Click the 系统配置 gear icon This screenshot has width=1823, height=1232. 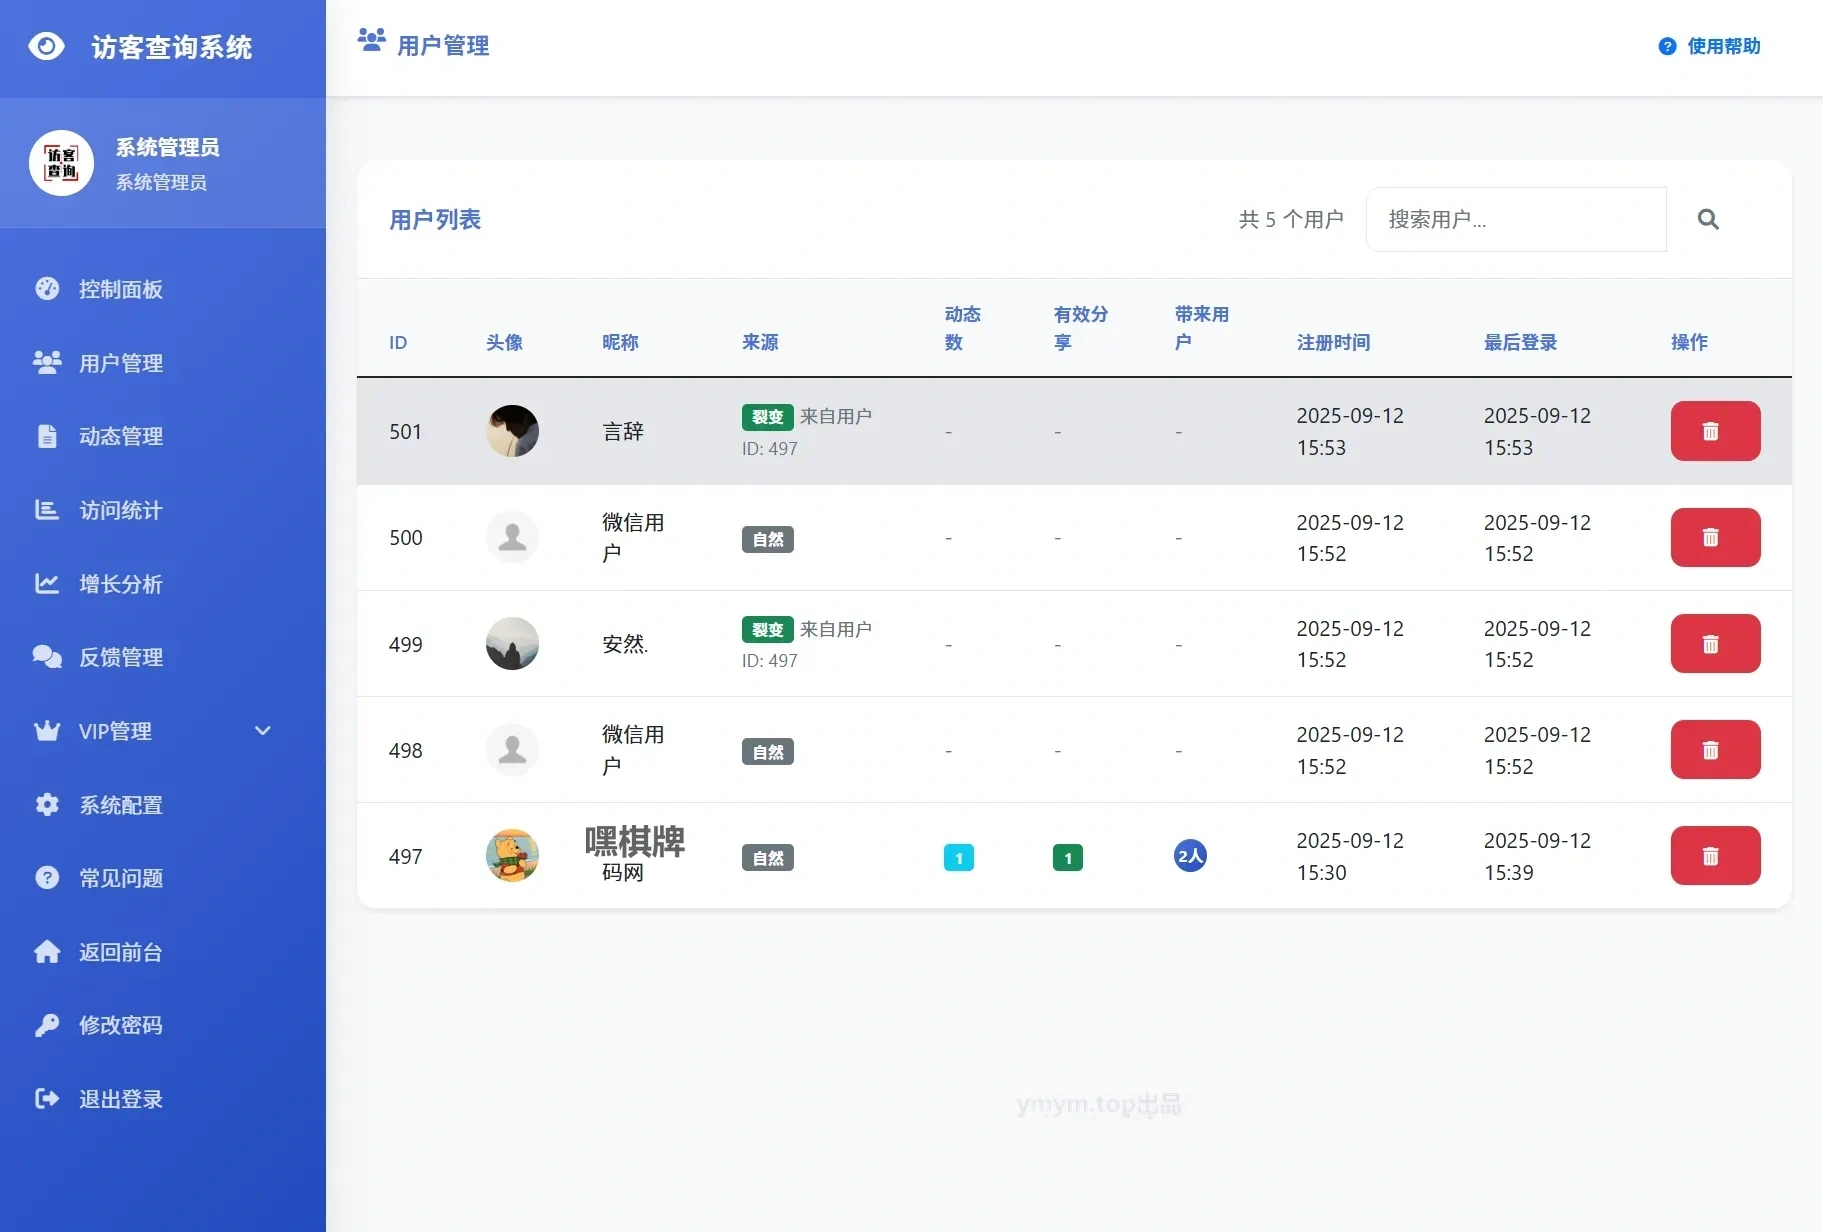[x=47, y=804]
